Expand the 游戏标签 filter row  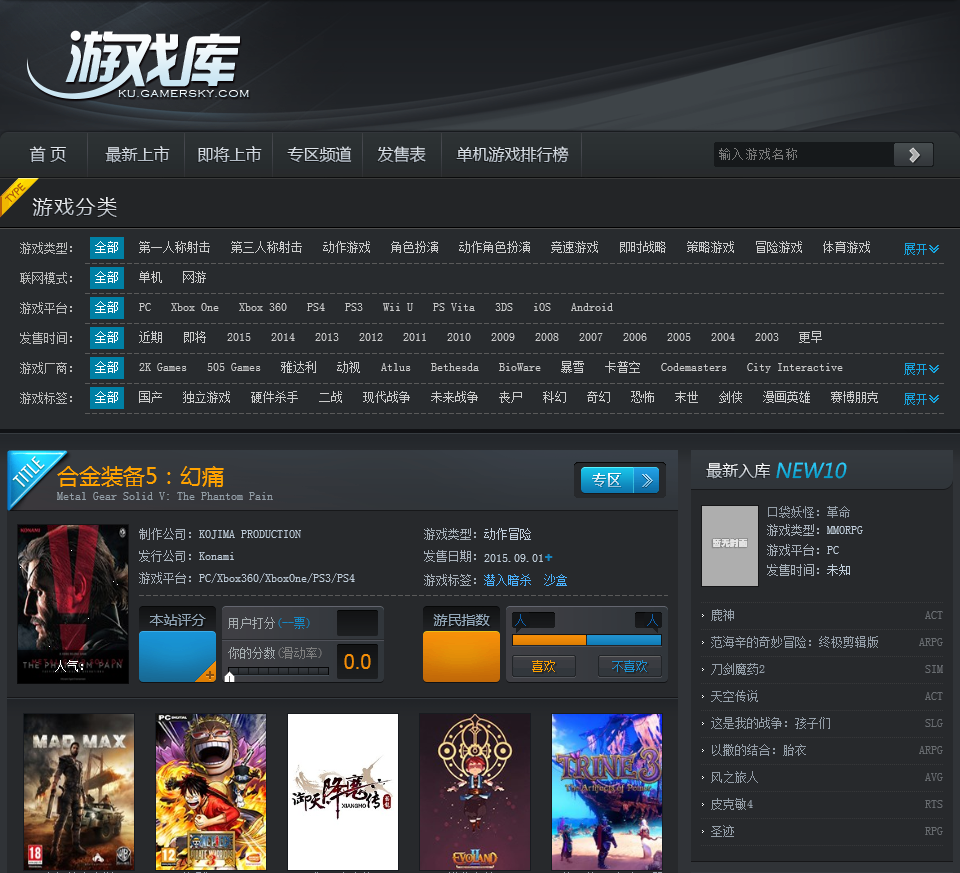click(921, 399)
